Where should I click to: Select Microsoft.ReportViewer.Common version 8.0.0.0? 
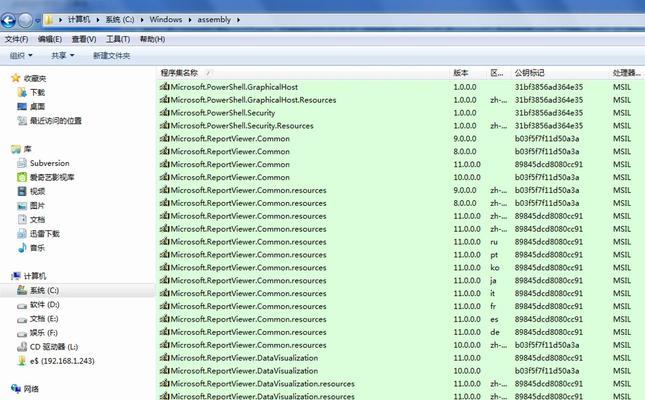pos(400,151)
